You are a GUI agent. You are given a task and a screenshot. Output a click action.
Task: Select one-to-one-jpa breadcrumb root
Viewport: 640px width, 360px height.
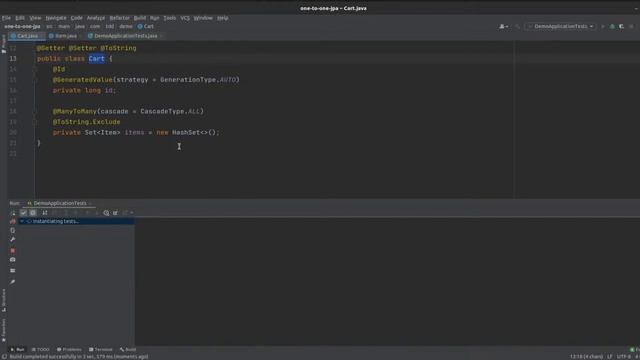click(x=22, y=27)
